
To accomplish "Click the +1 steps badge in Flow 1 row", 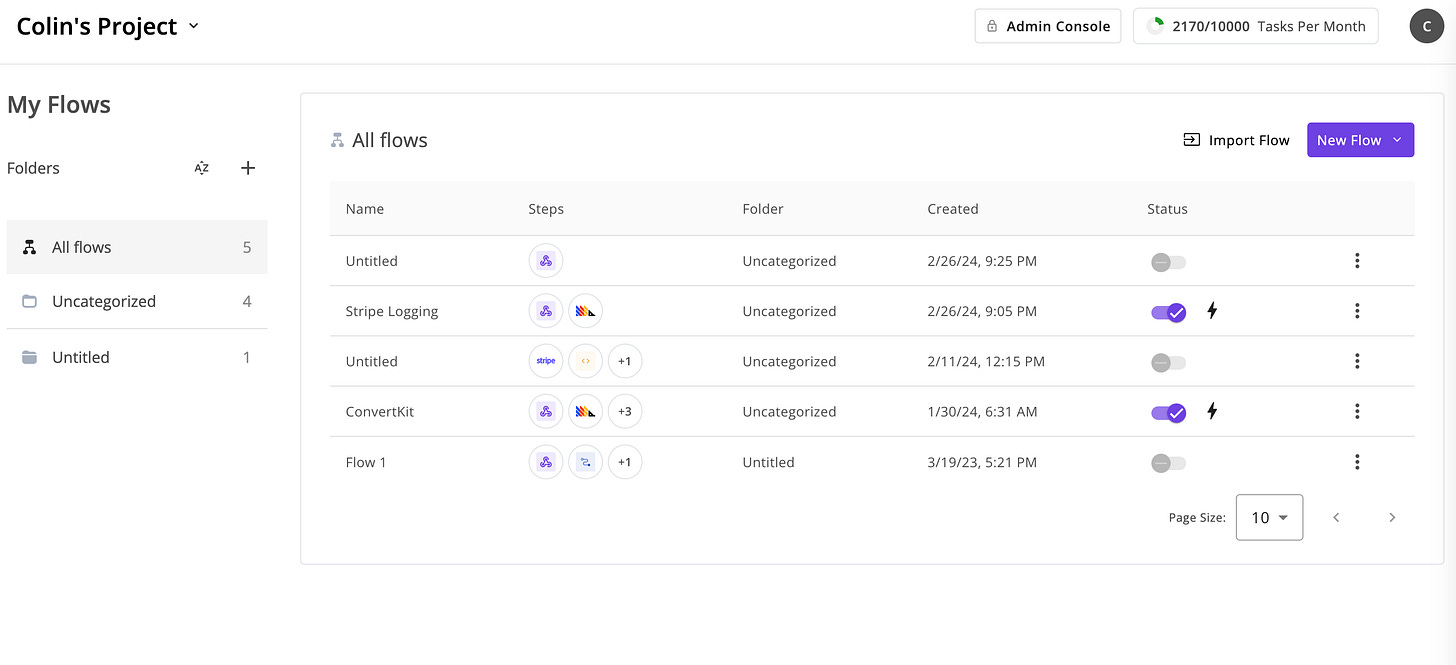I will (625, 462).
